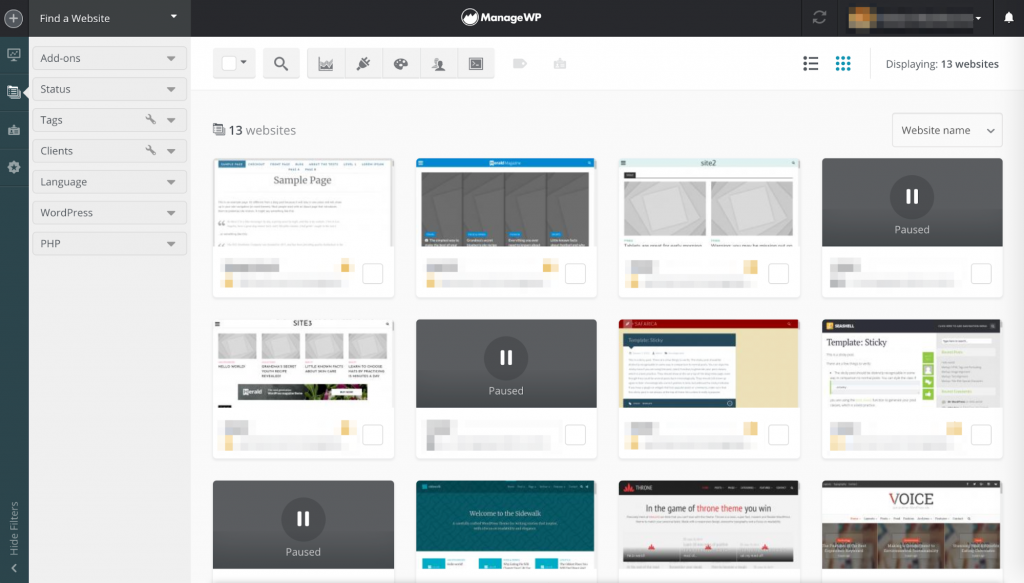Toggle the select-all checkbox in toolbar
Screen dimensions: 1024x583
(x=229, y=63)
